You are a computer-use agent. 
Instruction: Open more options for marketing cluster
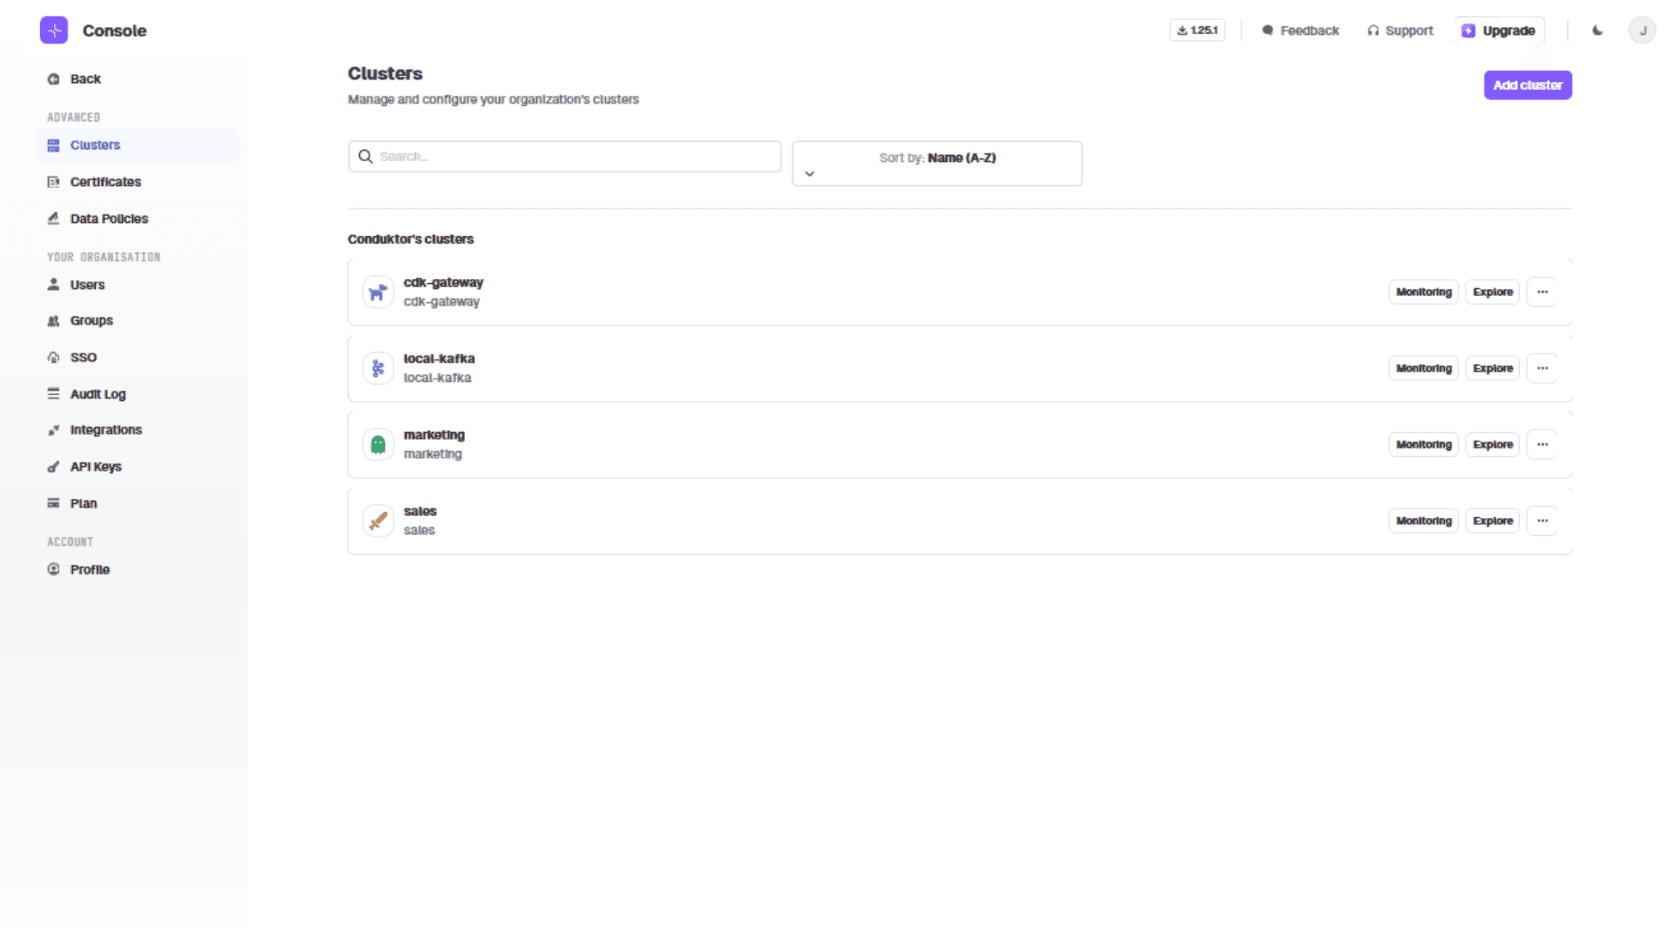(x=1542, y=444)
